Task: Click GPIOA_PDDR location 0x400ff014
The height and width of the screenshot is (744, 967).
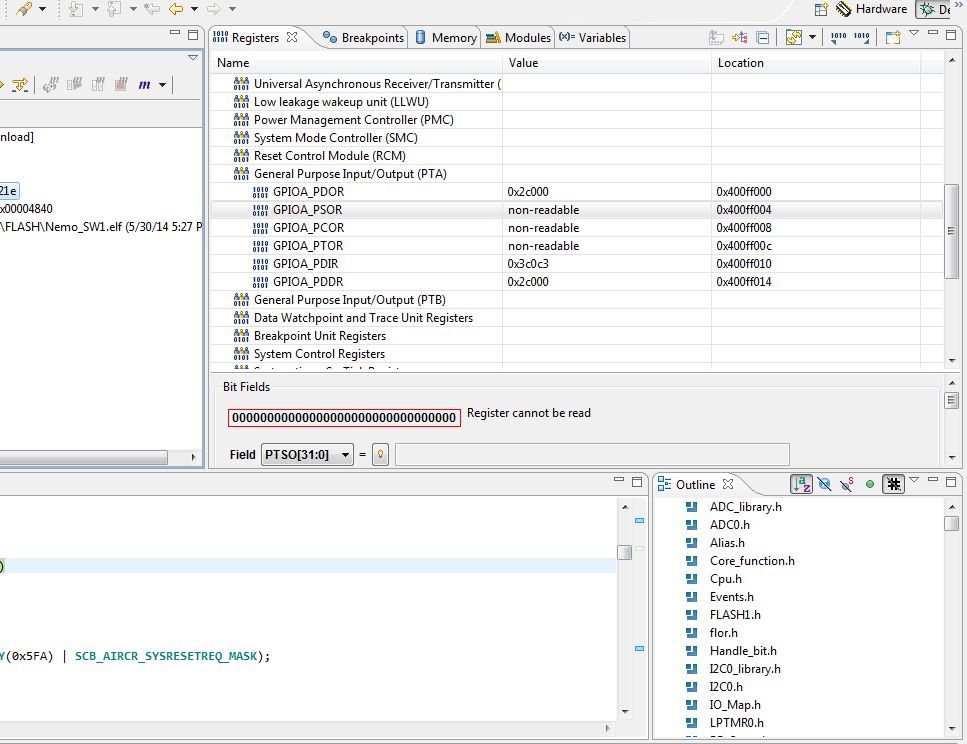Action: pyautogui.click(x=744, y=282)
